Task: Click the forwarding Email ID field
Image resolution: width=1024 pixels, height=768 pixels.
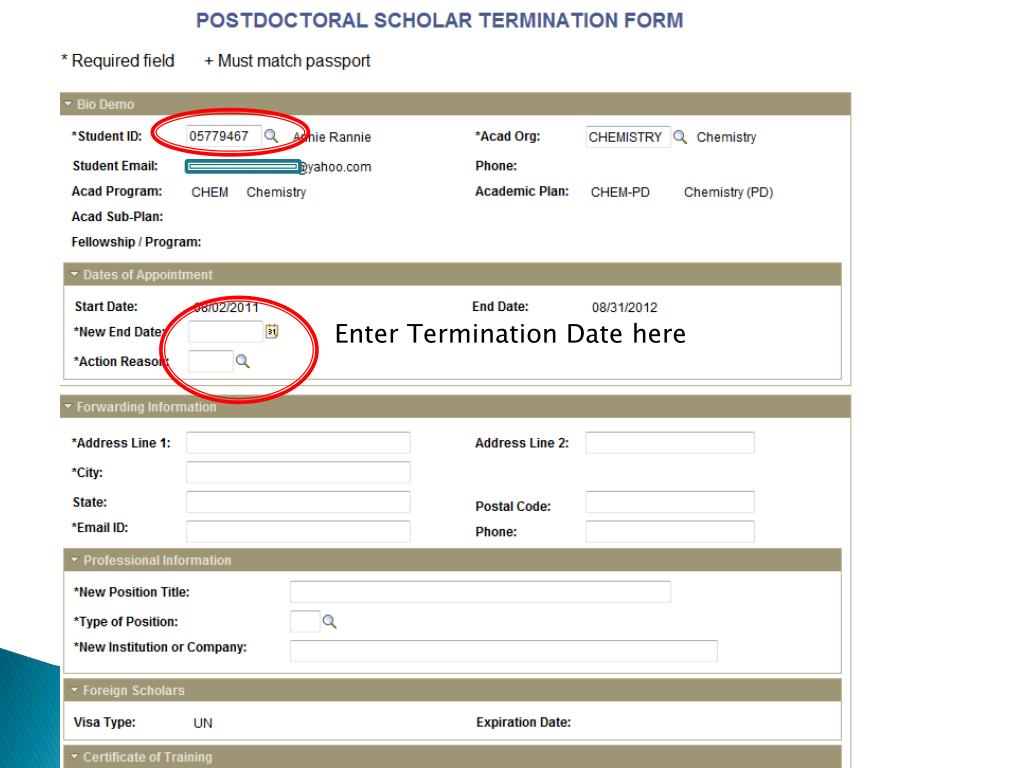Action: point(298,531)
